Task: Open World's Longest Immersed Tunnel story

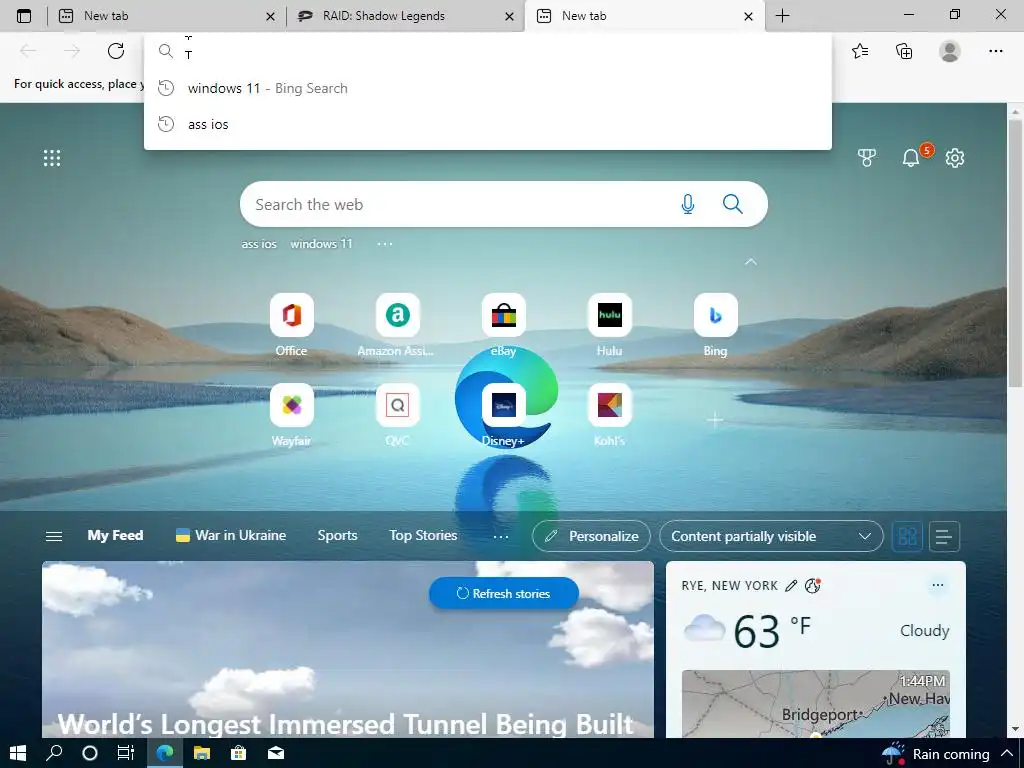Action: click(x=346, y=724)
